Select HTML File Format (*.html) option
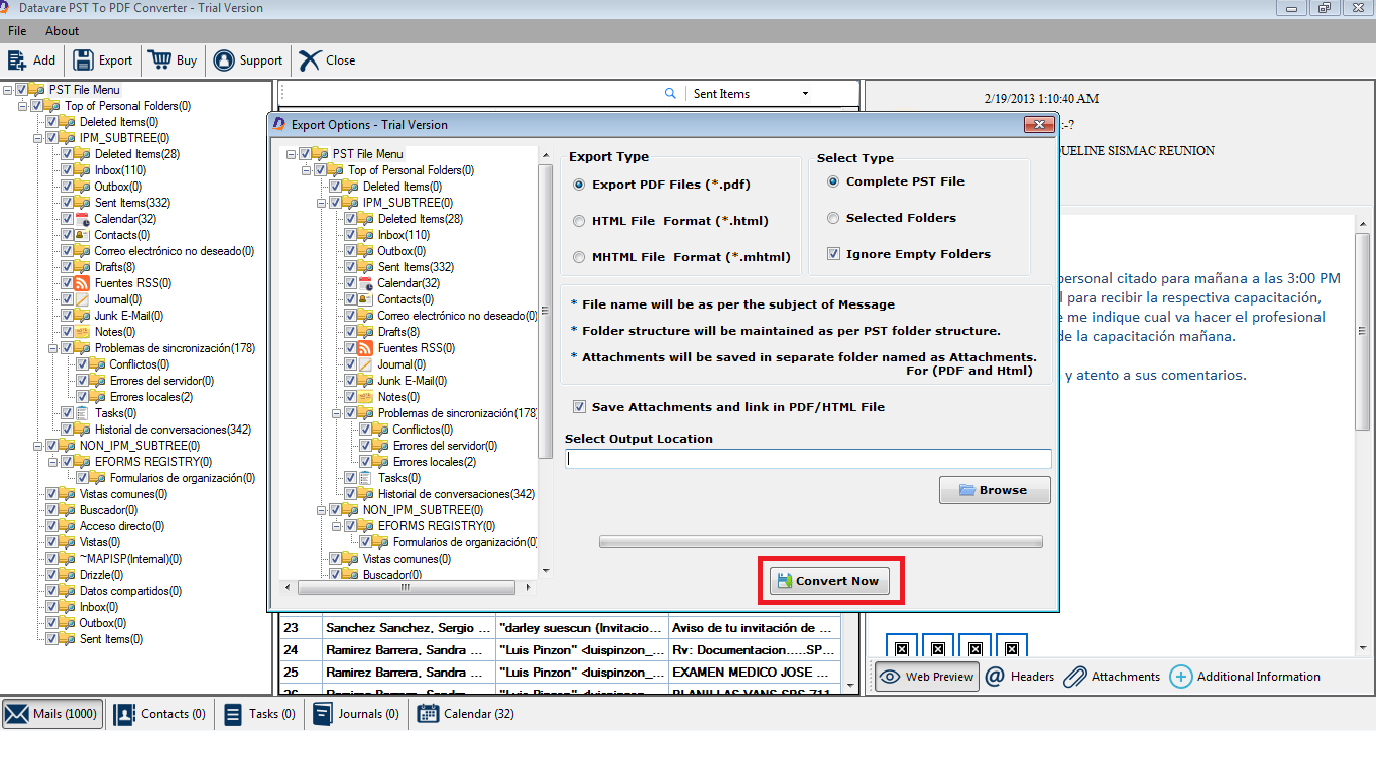 pos(580,221)
